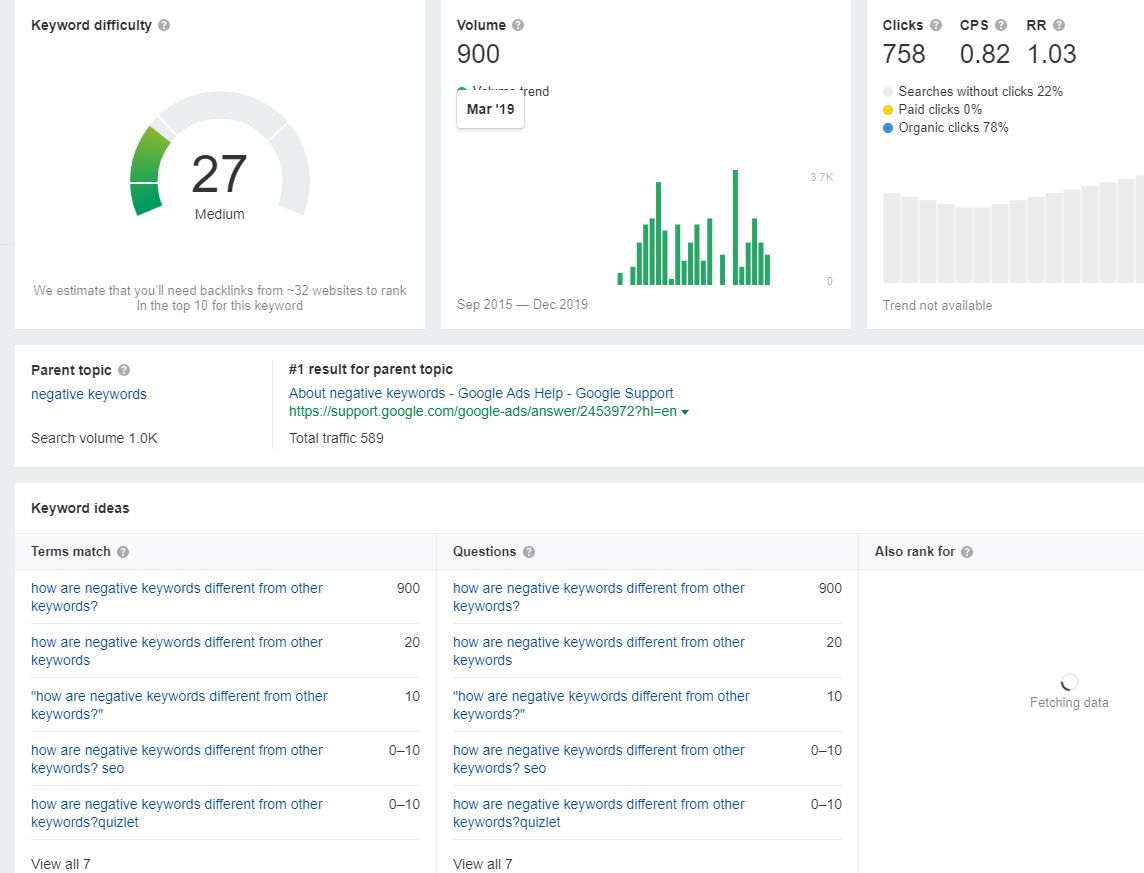This screenshot has height=873, width=1144.
Task: Open first Terms match keyword with question mark
Action: click(177, 597)
